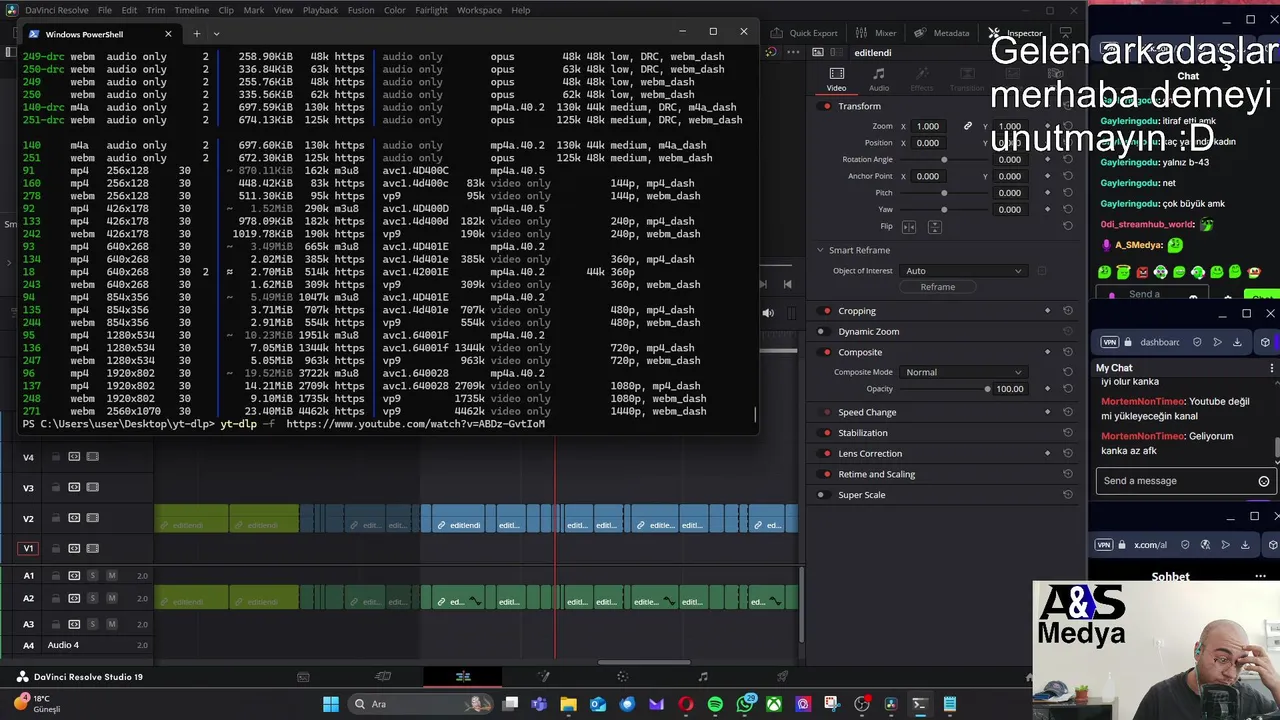This screenshot has height=720, width=1280.
Task: Switch to the Video tab in Inspector
Action: (x=837, y=79)
